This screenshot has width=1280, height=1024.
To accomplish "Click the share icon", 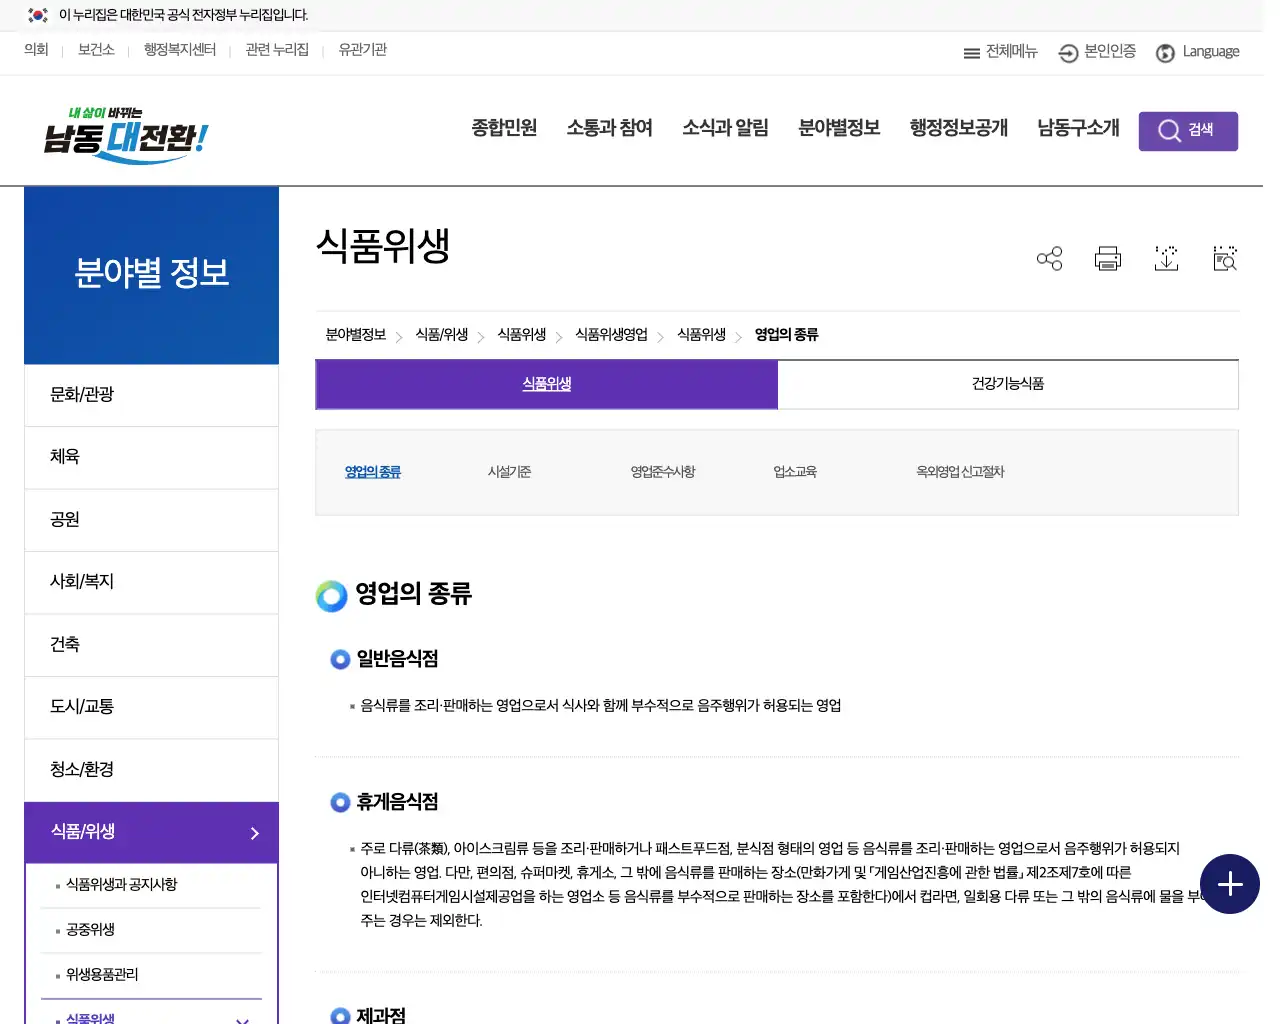I will [x=1049, y=259].
